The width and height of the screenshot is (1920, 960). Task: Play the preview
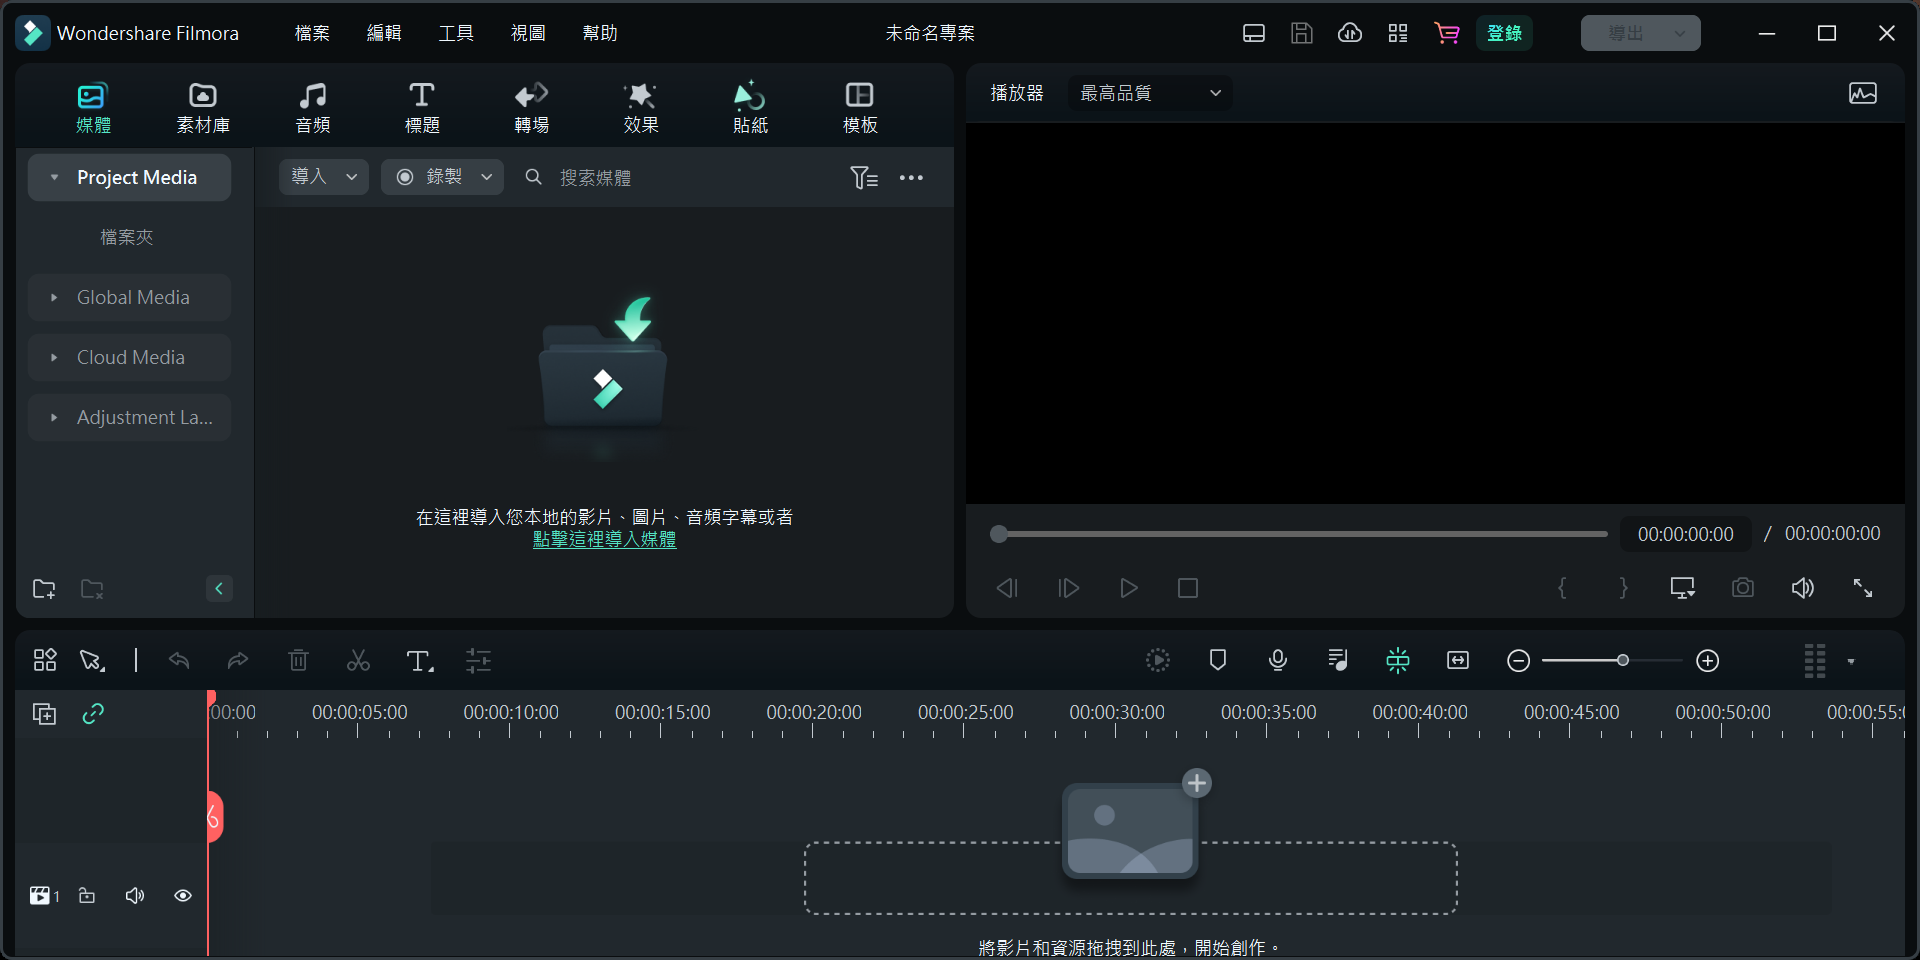click(1128, 588)
